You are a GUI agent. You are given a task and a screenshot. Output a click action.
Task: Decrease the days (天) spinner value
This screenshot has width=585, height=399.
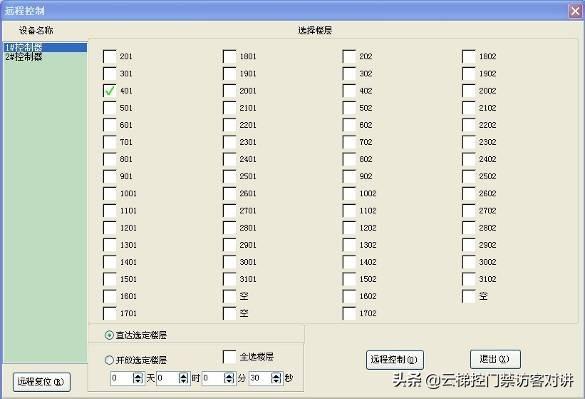(x=138, y=381)
